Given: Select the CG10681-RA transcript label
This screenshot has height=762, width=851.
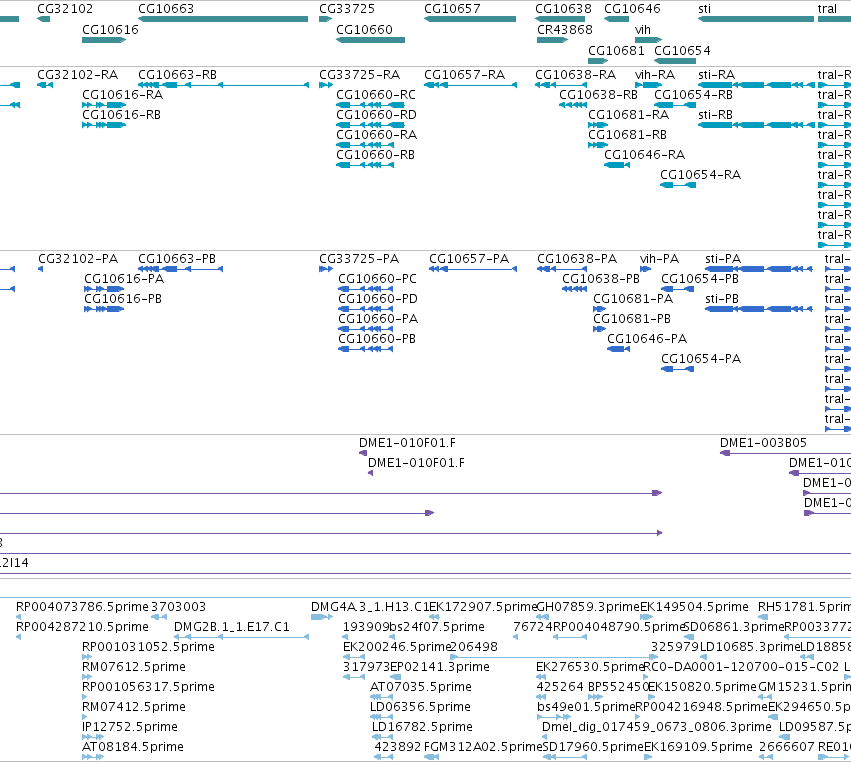Looking at the screenshot, I should coord(628,115).
